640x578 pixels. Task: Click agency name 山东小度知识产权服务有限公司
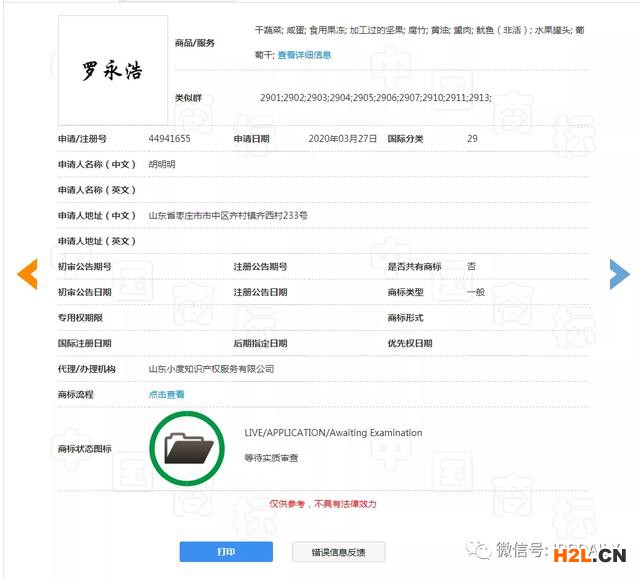coord(211,369)
